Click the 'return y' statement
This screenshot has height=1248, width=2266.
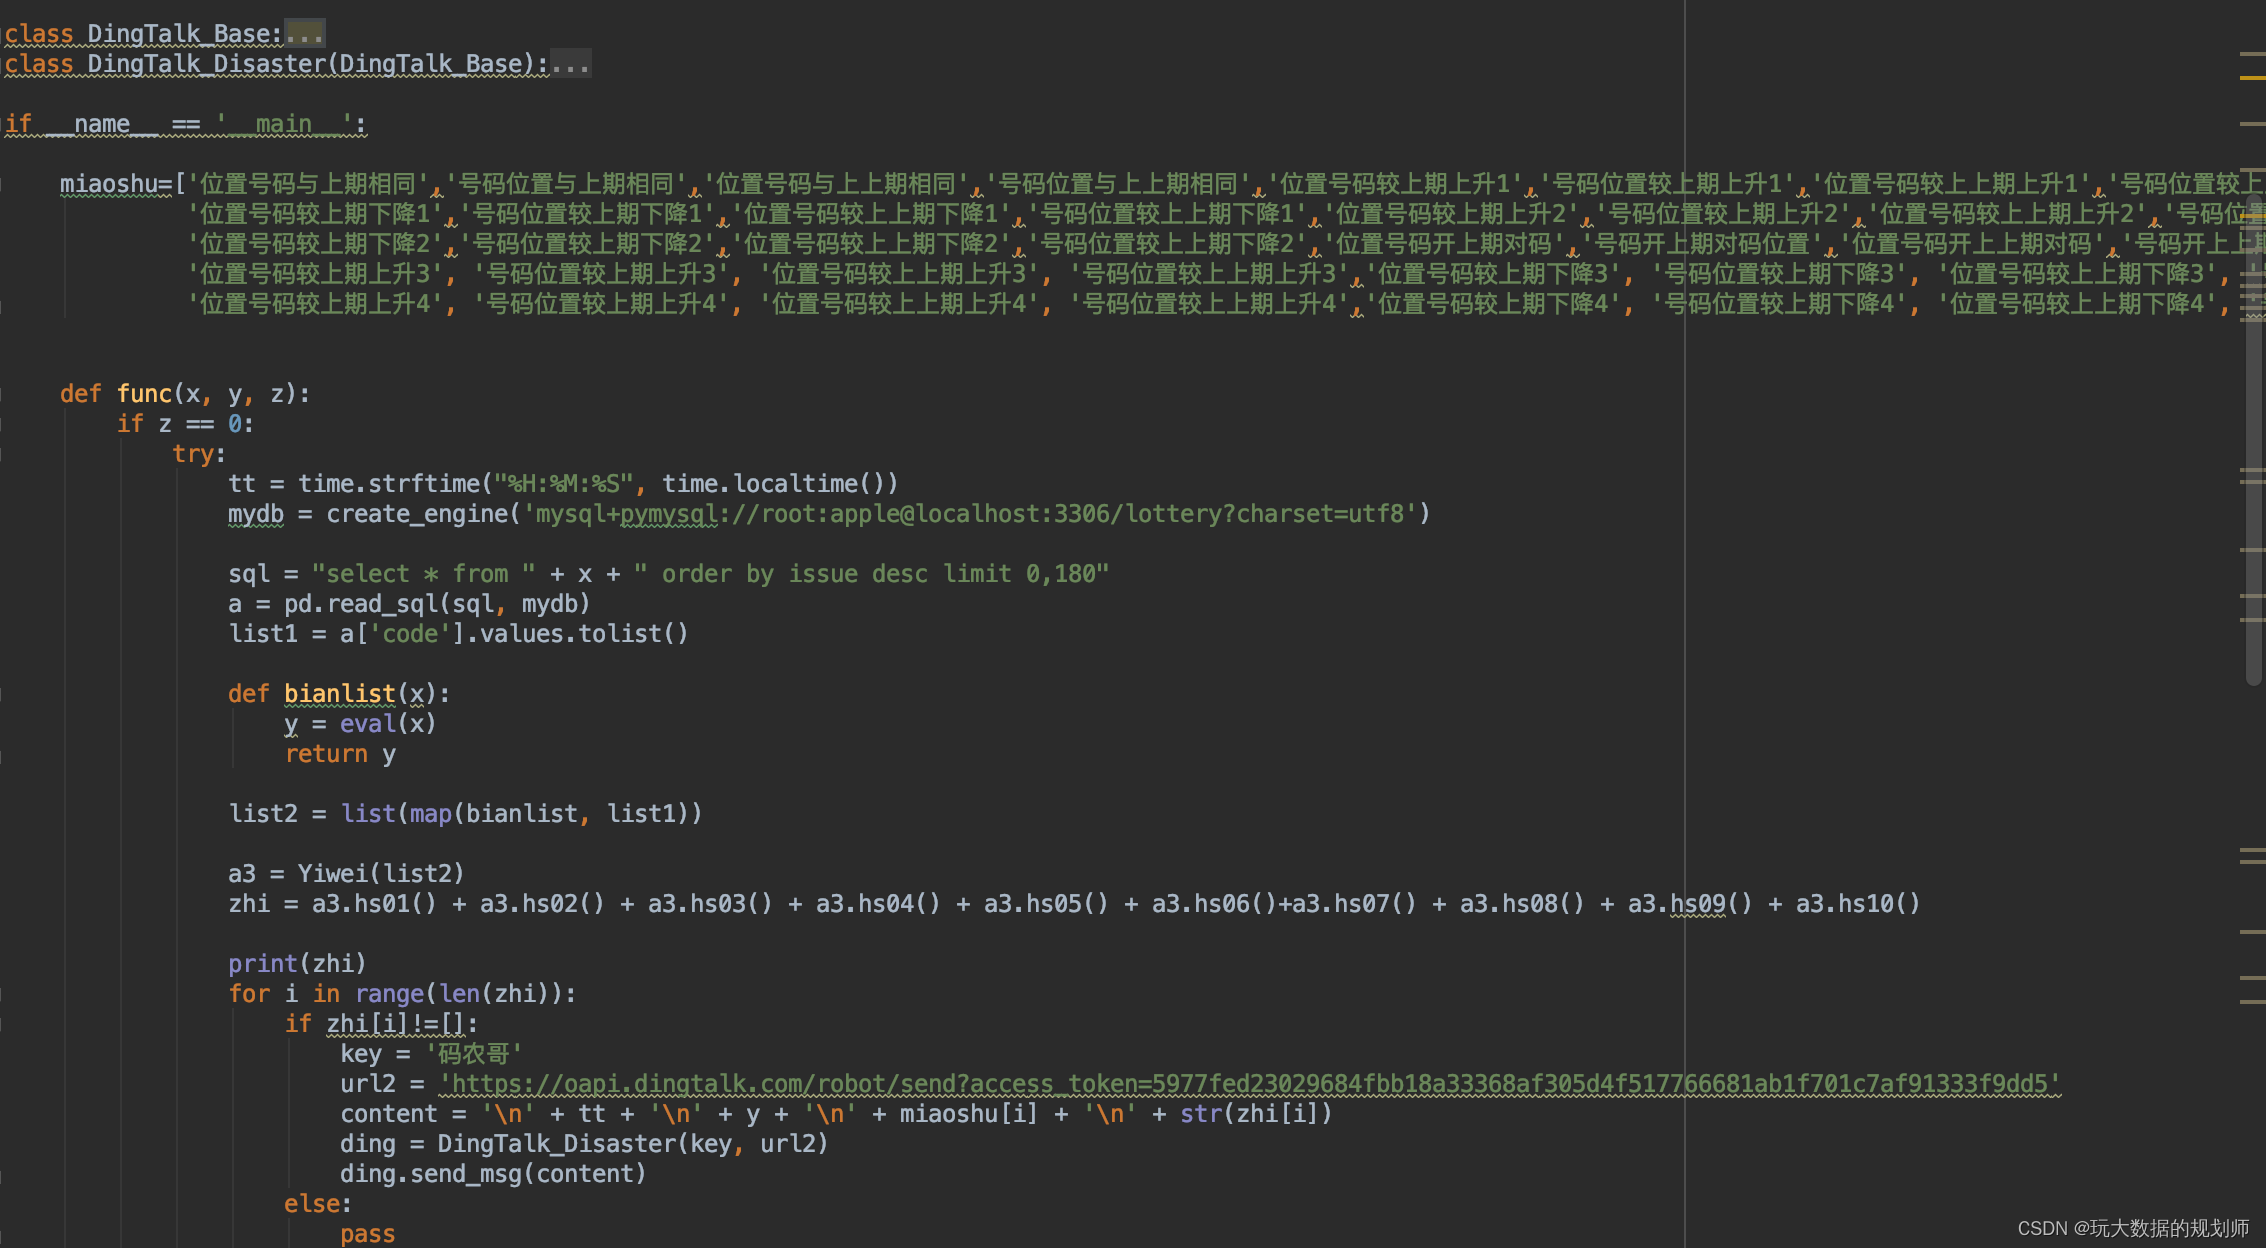coord(340,754)
